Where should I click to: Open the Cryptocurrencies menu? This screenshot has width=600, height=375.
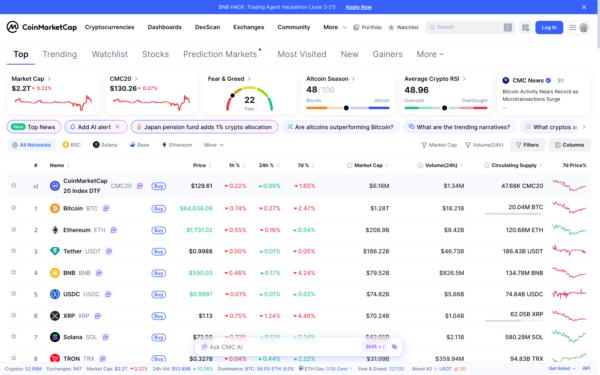click(109, 27)
